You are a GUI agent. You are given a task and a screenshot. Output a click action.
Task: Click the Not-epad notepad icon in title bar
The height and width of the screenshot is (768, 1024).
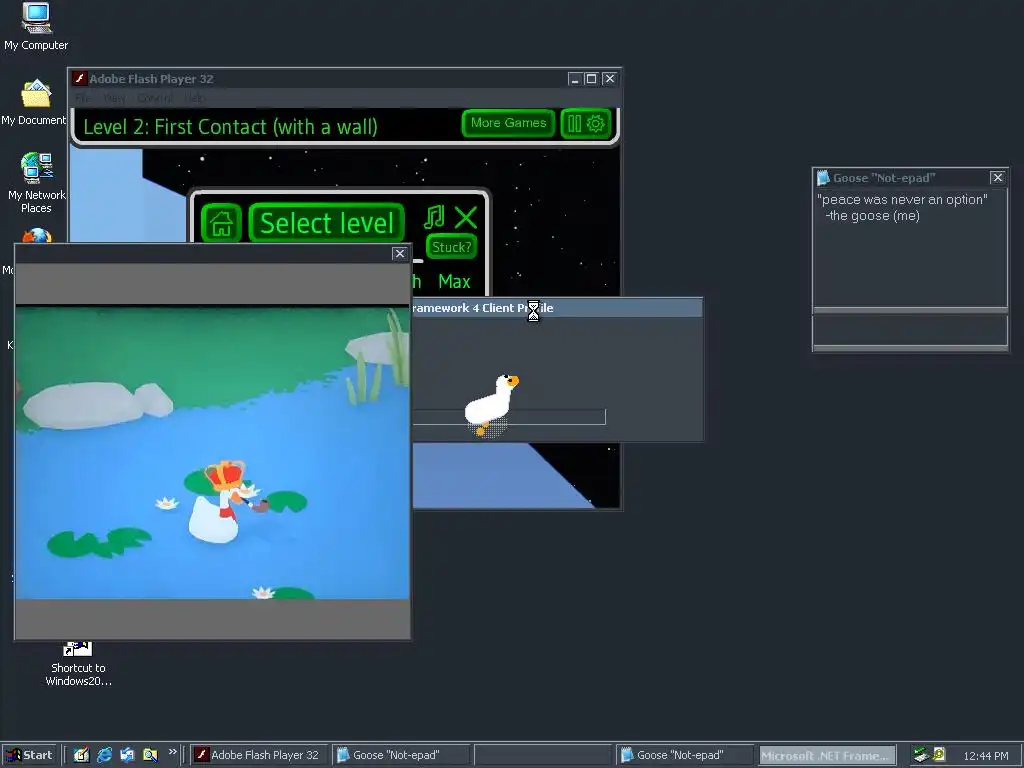(823, 178)
